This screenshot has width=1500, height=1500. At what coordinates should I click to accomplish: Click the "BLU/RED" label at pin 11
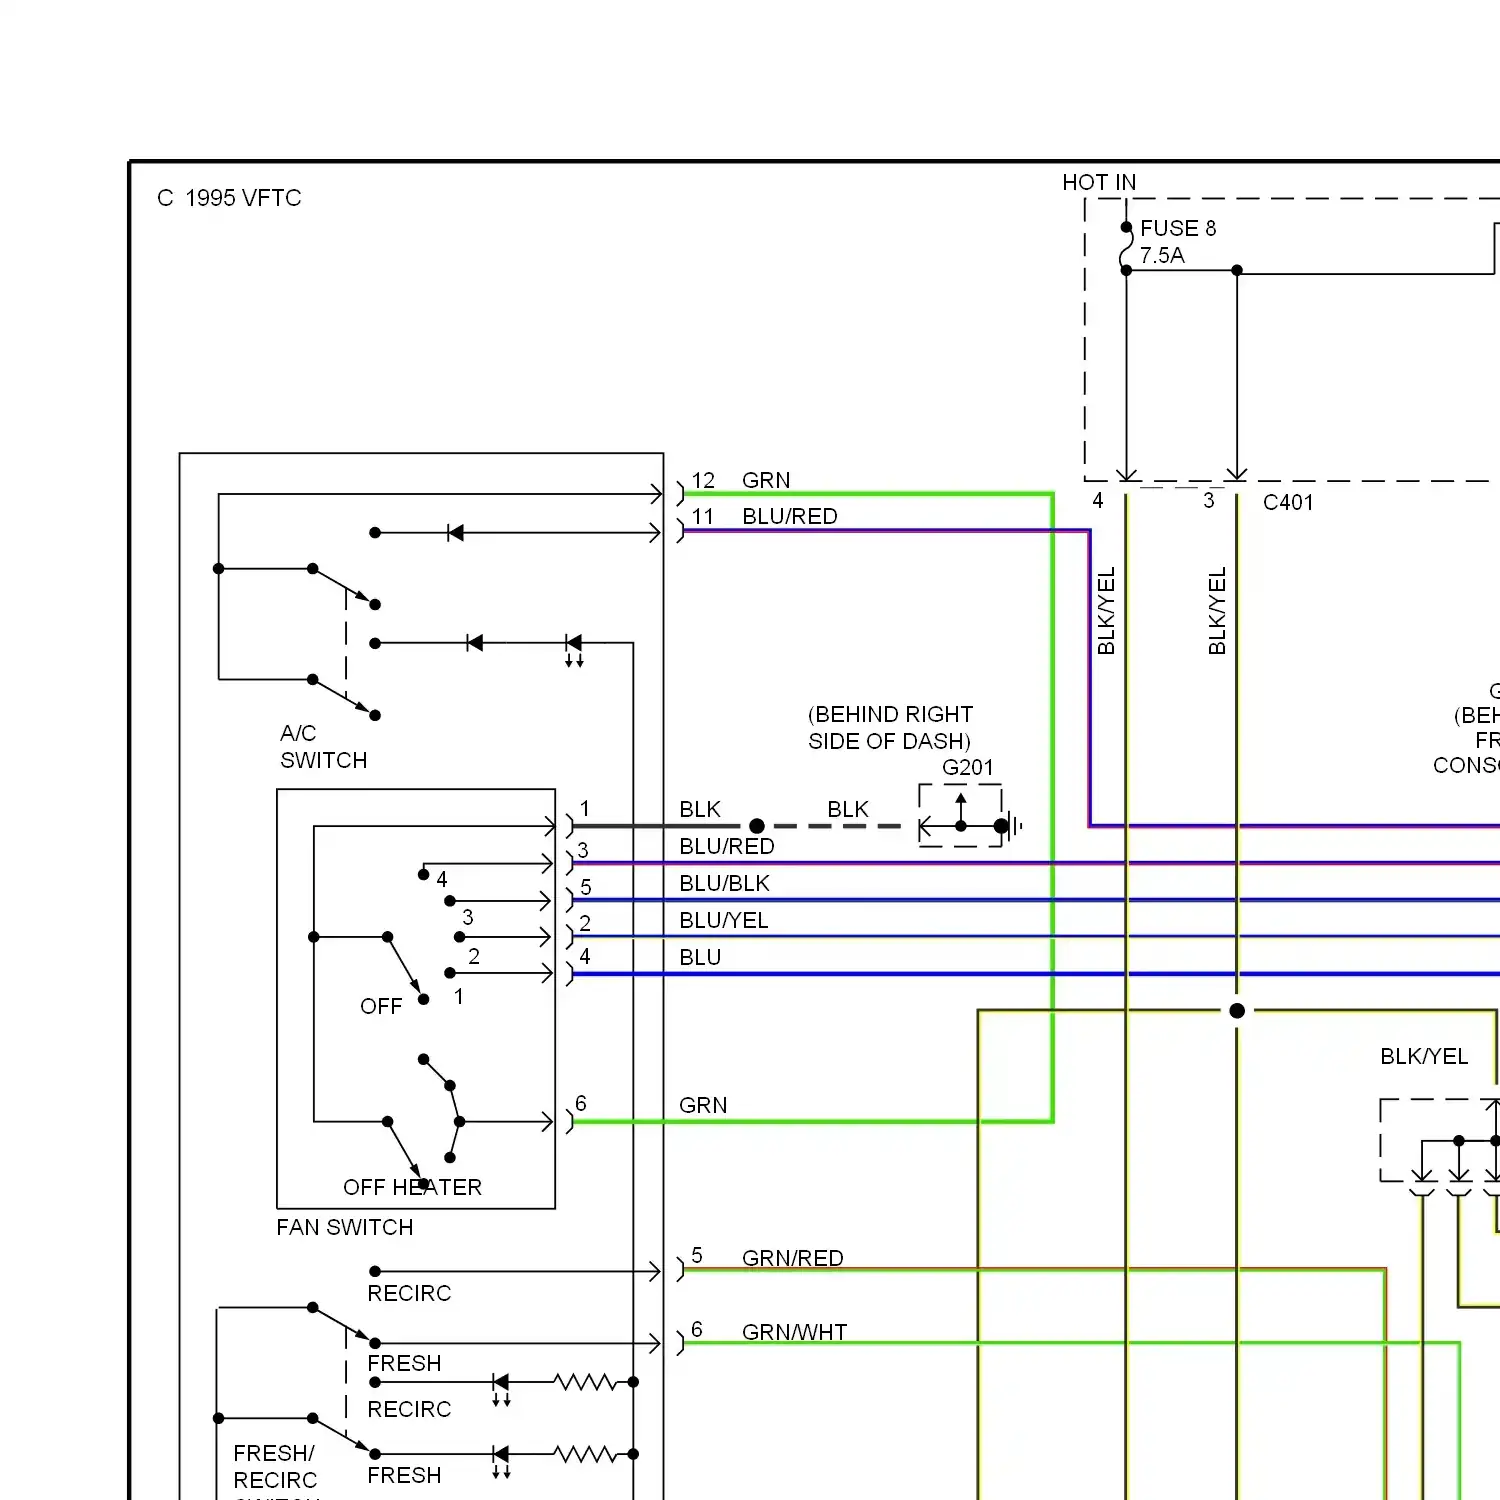pos(790,516)
